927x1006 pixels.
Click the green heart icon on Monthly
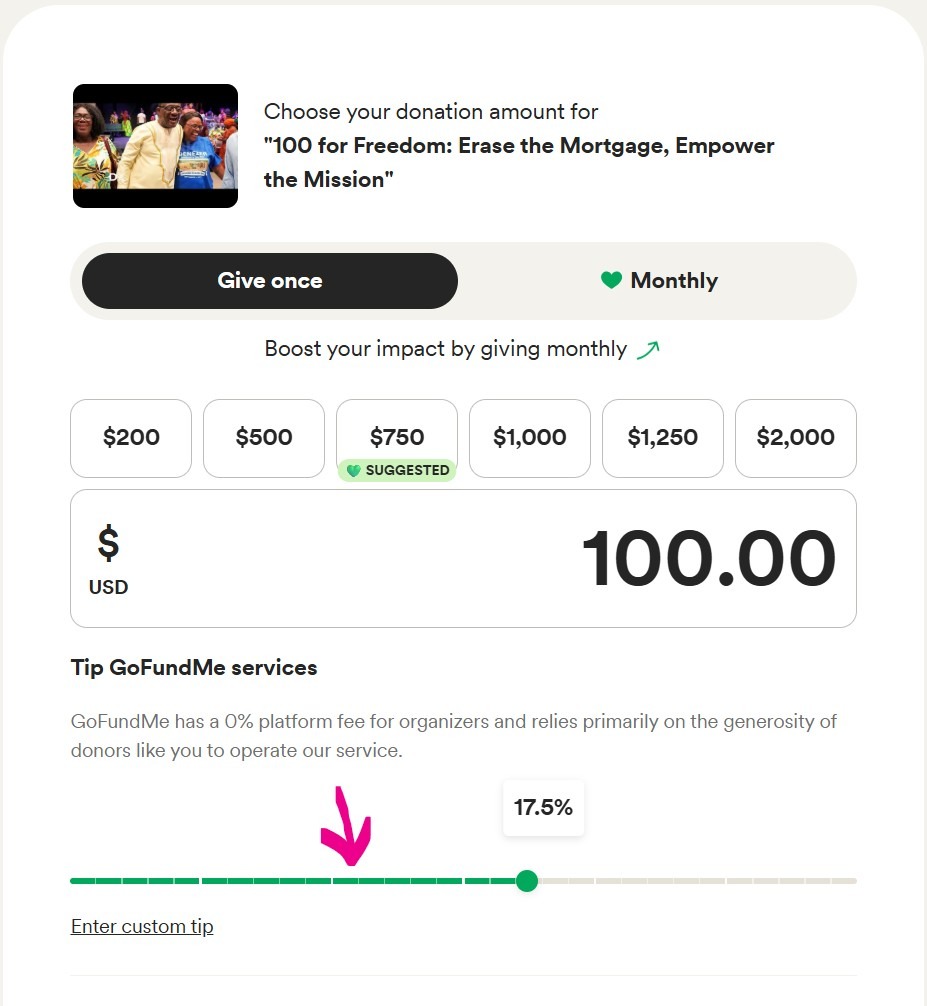[611, 281]
